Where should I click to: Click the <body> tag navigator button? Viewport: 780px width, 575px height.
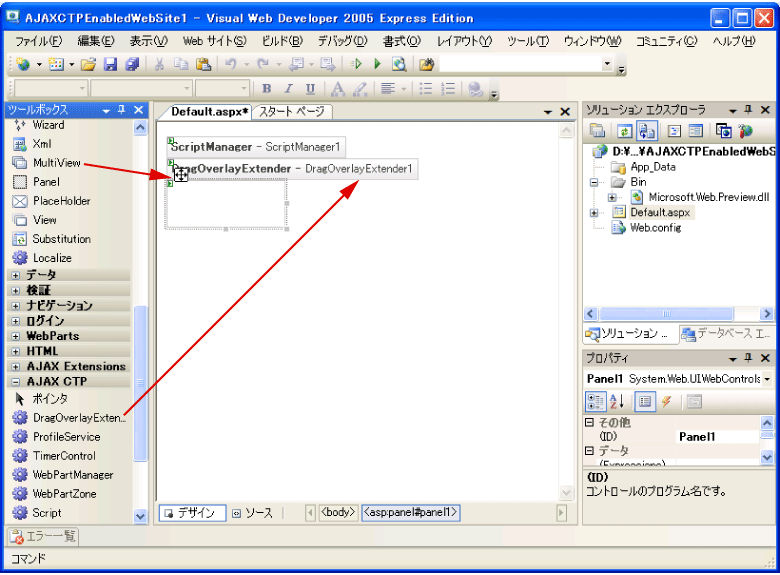[338, 512]
